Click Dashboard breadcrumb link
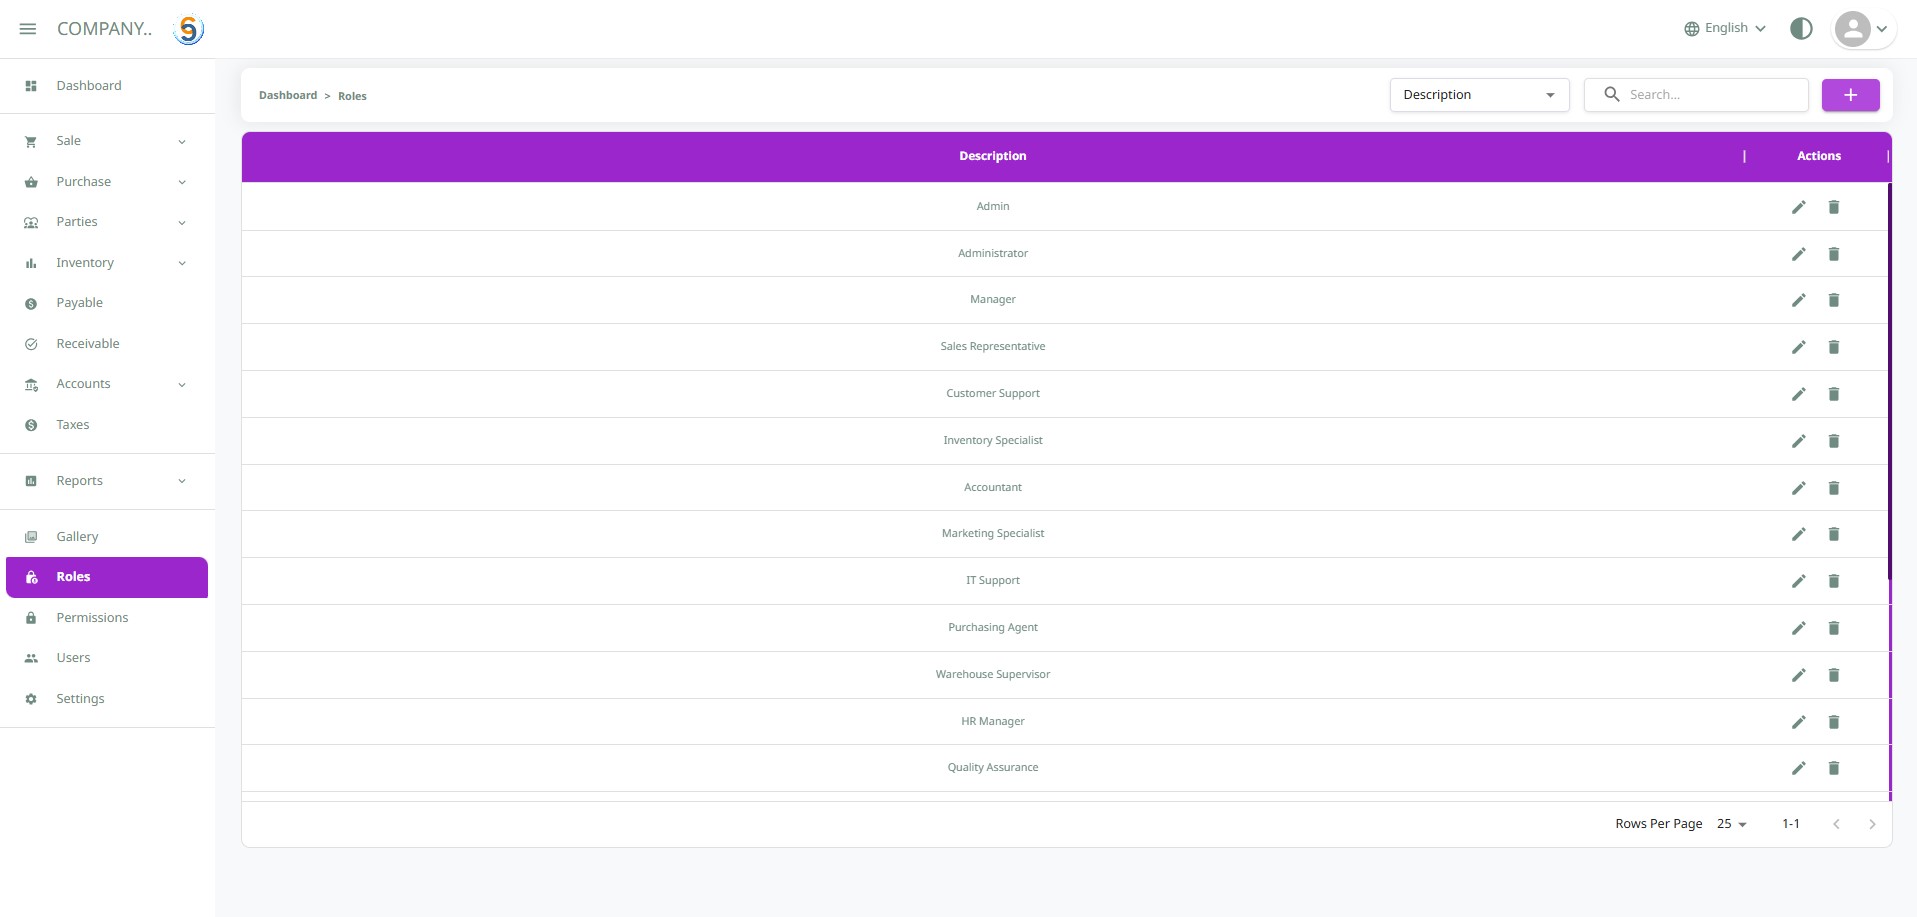The image size is (1917, 917). coord(287,96)
